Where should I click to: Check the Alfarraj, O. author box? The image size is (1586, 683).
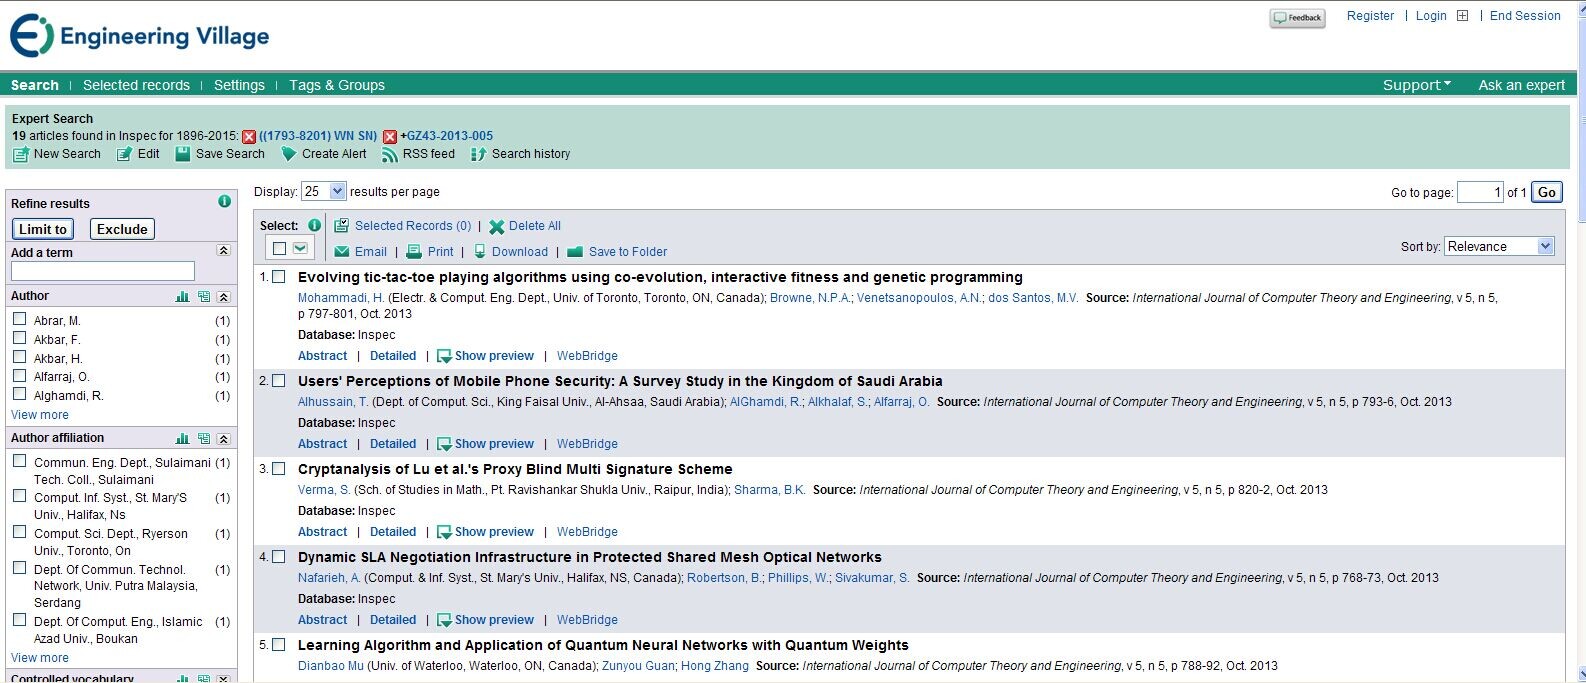19,375
